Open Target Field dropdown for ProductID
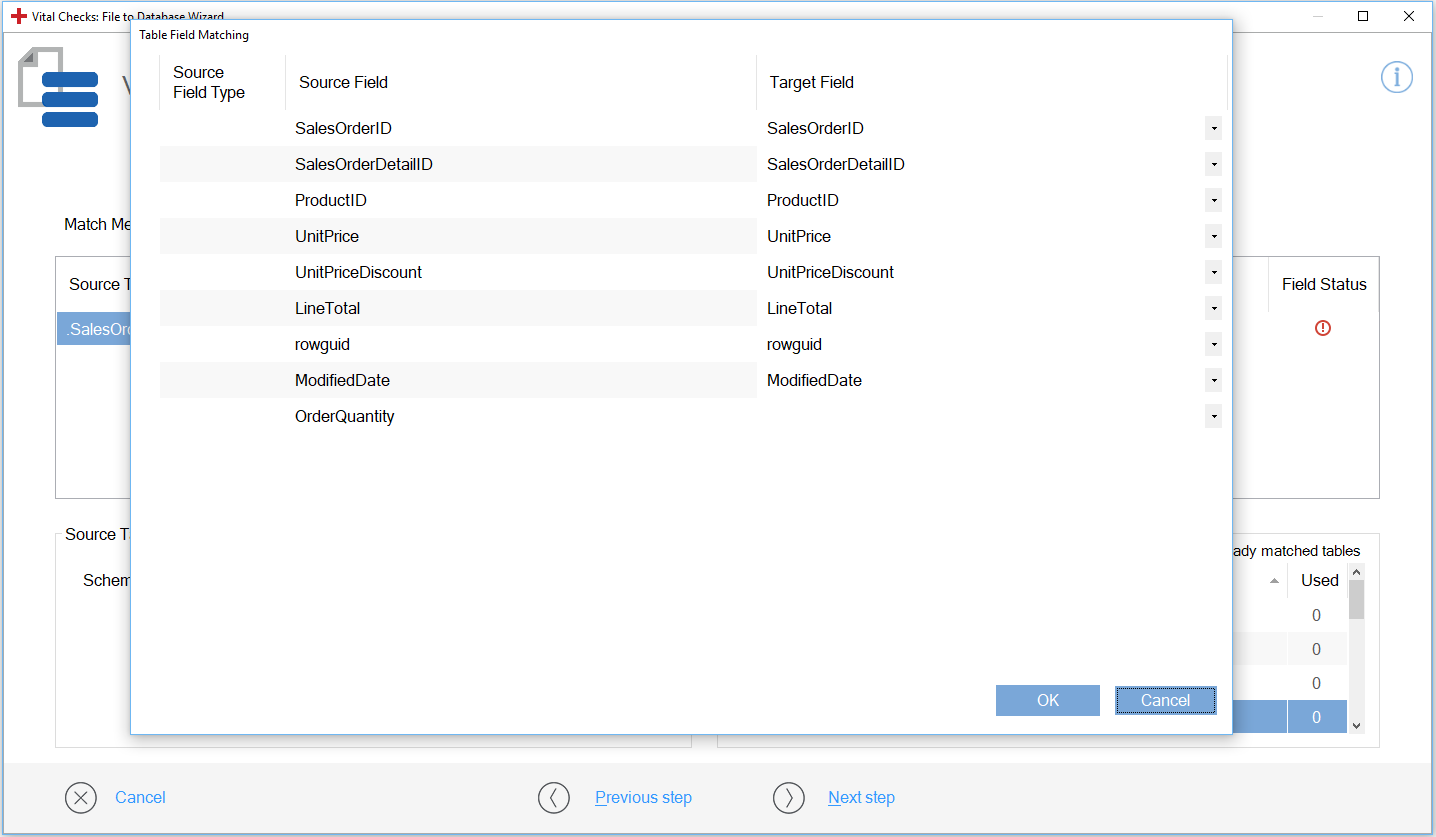This screenshot has height=837, width=1436. [1213, 200]
